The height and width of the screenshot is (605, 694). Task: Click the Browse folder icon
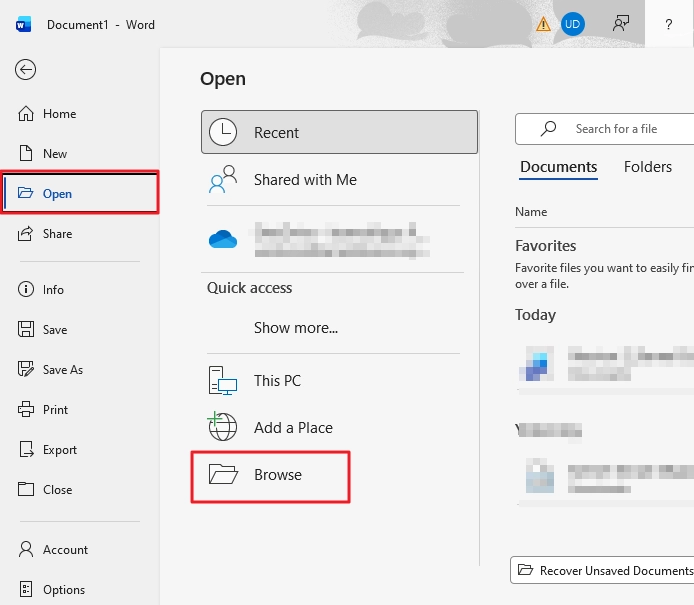point(223,474)
